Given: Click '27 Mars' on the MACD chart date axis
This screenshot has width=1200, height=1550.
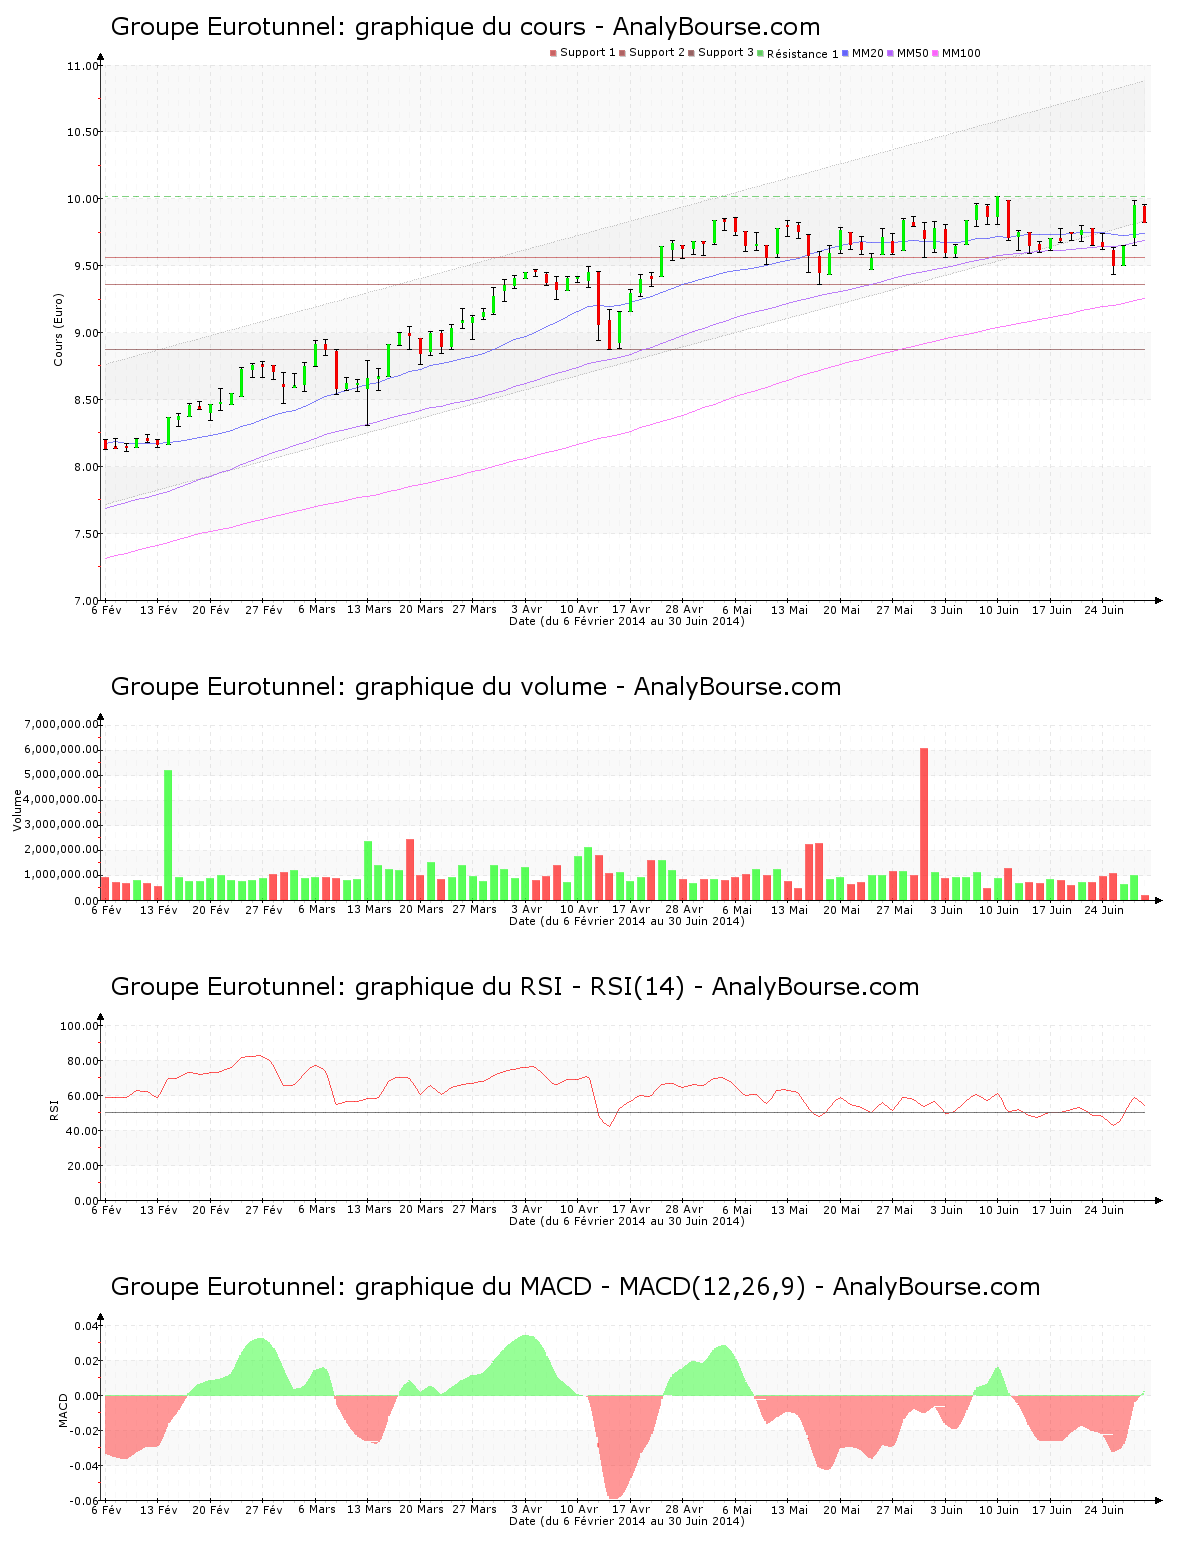Looking at the screenshot, I should tap(474, 1509).
